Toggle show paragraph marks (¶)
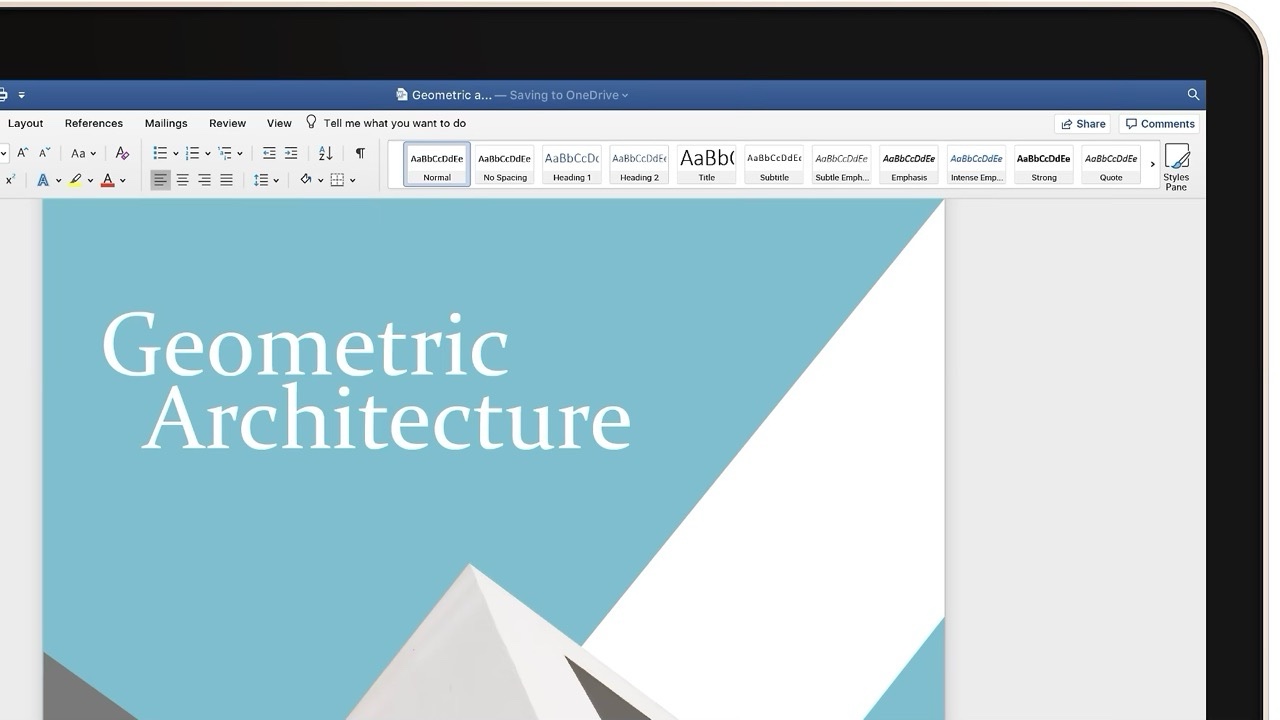Viewport: 1280px width, 720px height. click(x=360, y=153)
